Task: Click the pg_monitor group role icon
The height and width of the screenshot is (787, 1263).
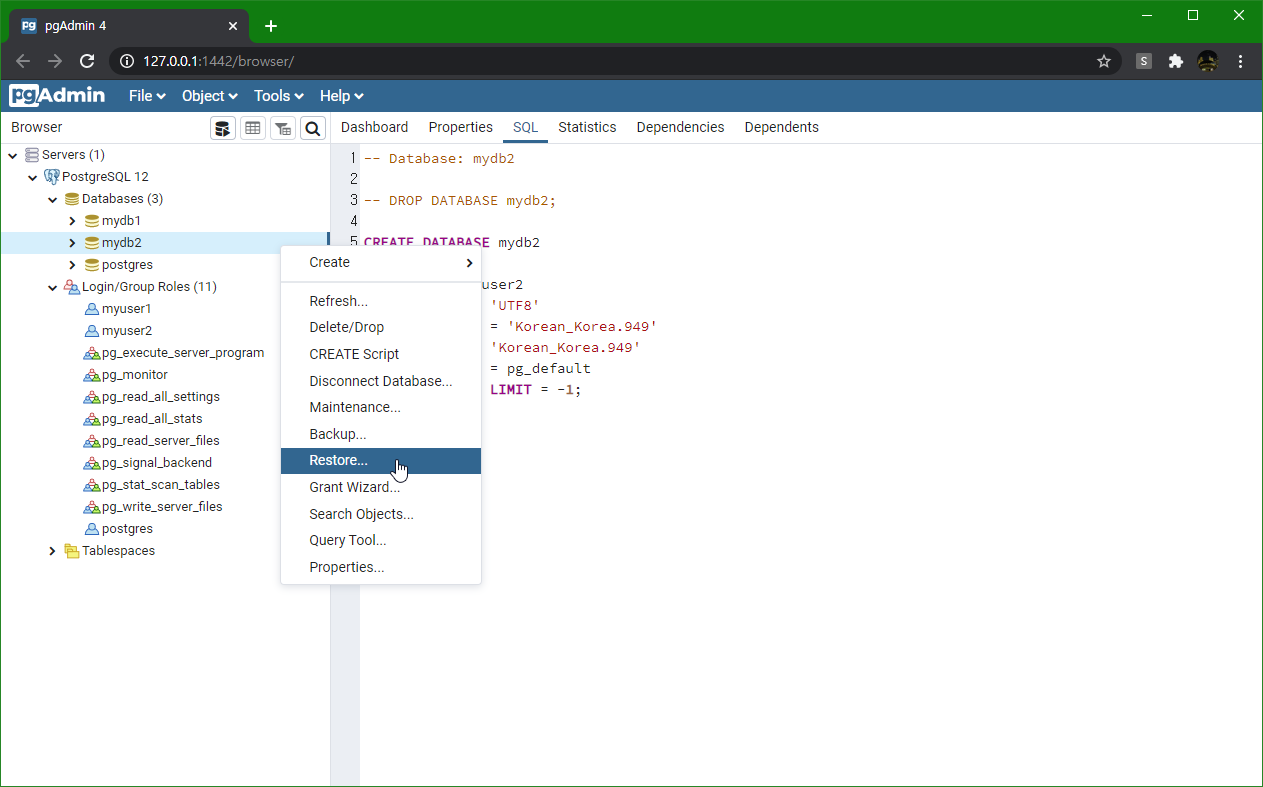Action: (x=92, y=375)
